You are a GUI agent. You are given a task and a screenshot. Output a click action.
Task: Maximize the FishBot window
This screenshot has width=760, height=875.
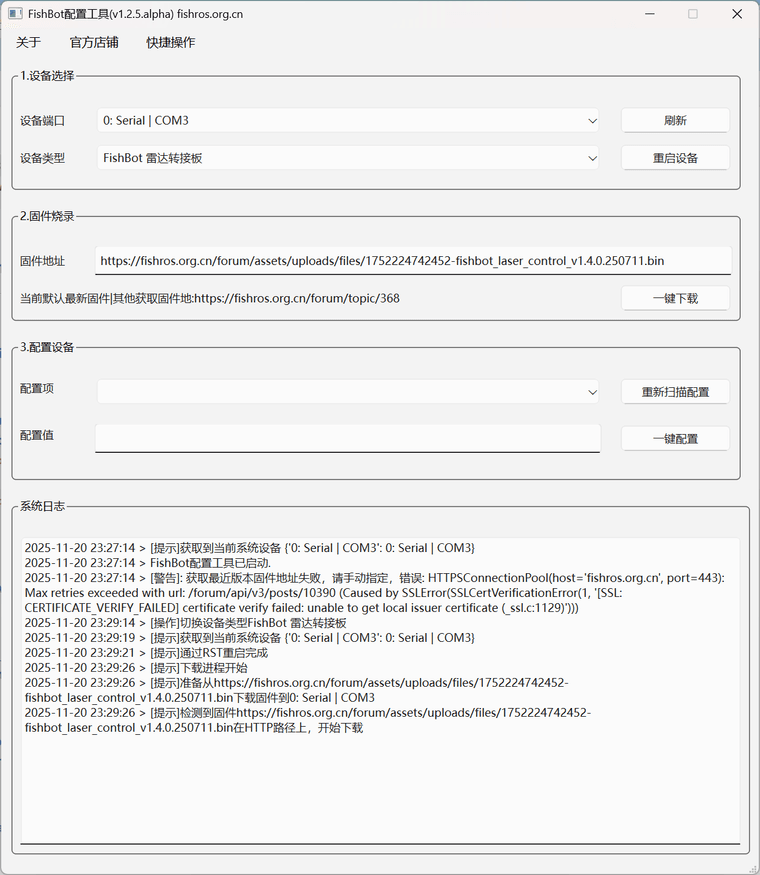pos(692,14)
